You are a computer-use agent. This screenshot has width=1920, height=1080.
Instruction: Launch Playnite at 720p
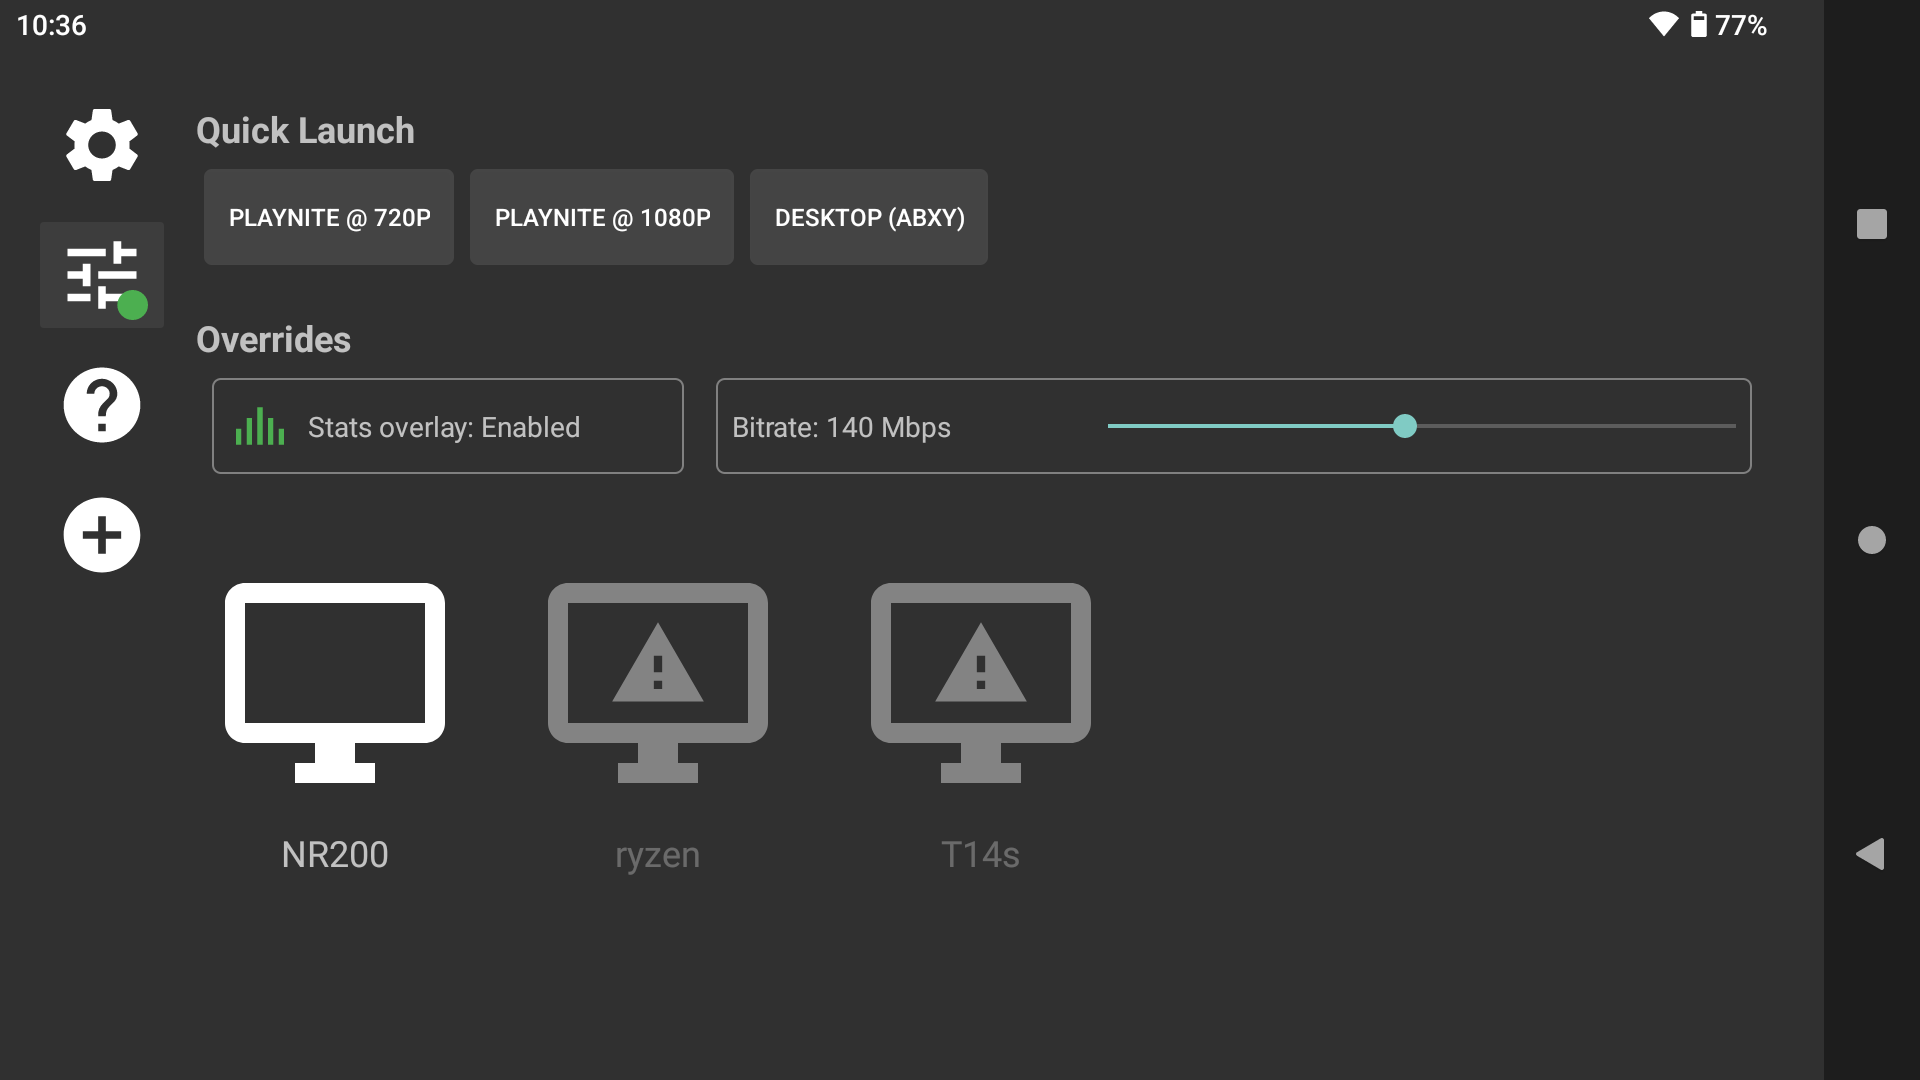(x=328, y=217)
